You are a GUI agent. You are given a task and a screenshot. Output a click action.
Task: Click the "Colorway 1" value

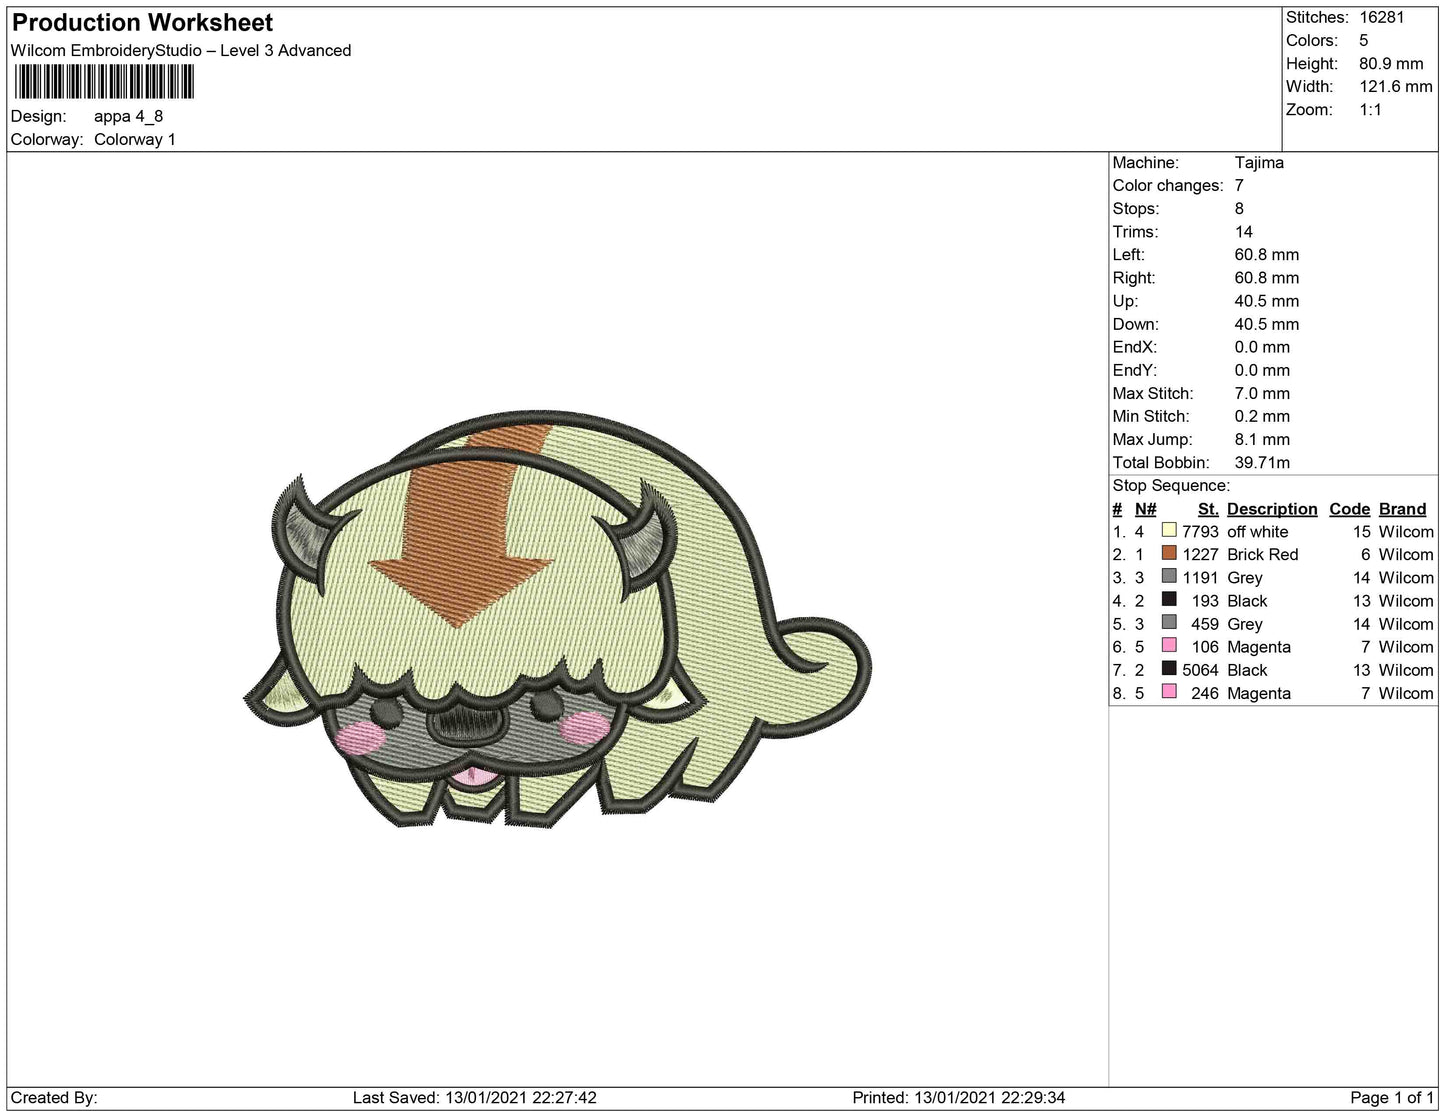coord(135,139)
